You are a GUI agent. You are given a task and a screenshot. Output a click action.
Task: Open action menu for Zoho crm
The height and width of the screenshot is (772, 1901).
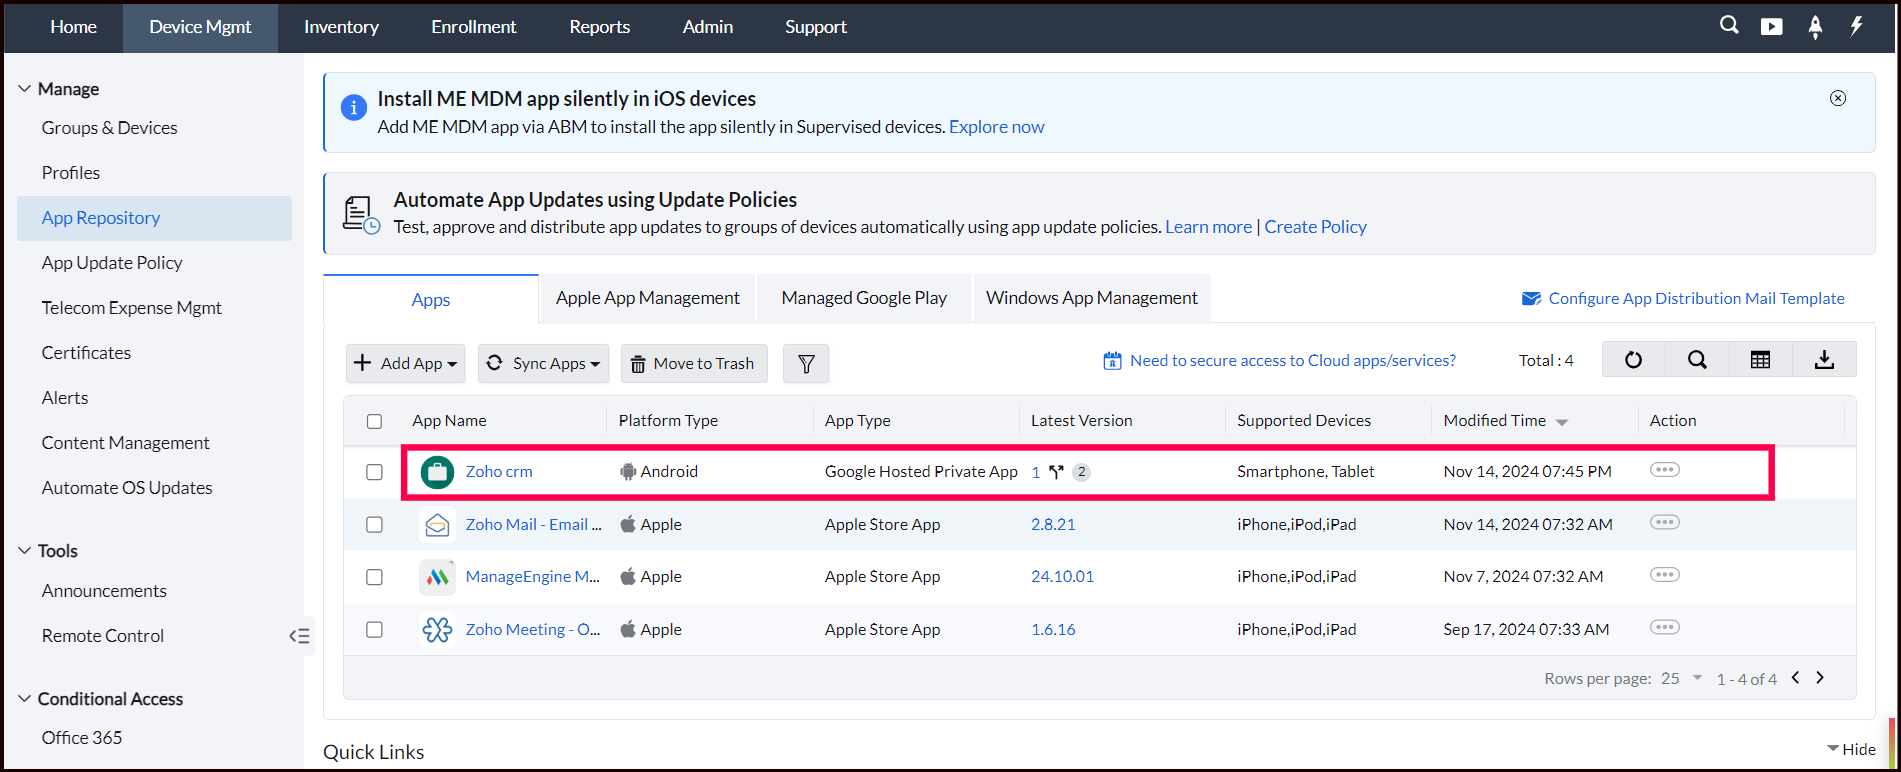coord(1664,470)
